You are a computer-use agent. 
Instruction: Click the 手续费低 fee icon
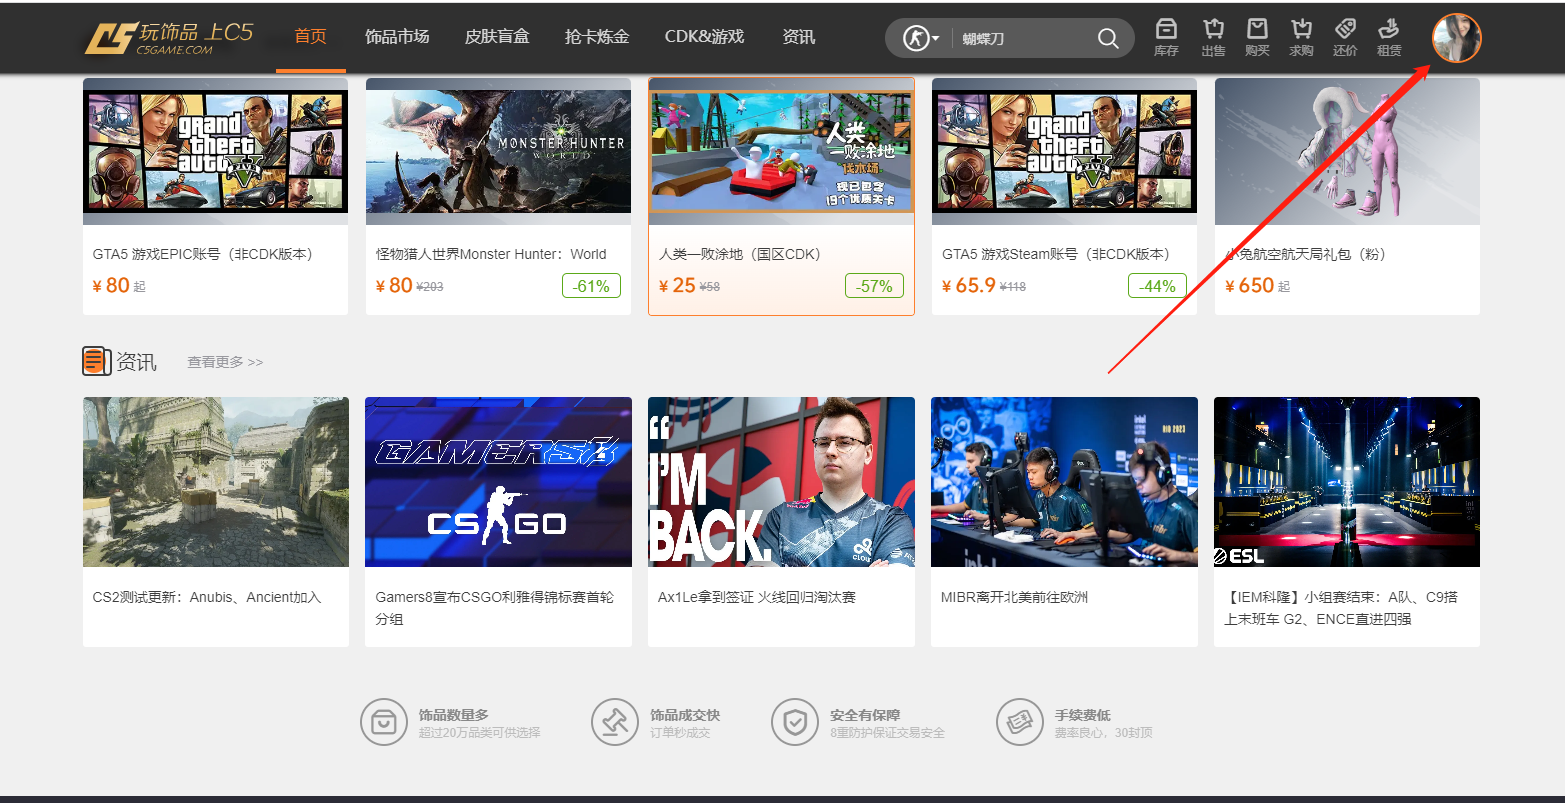click(x=1020, y=721)
